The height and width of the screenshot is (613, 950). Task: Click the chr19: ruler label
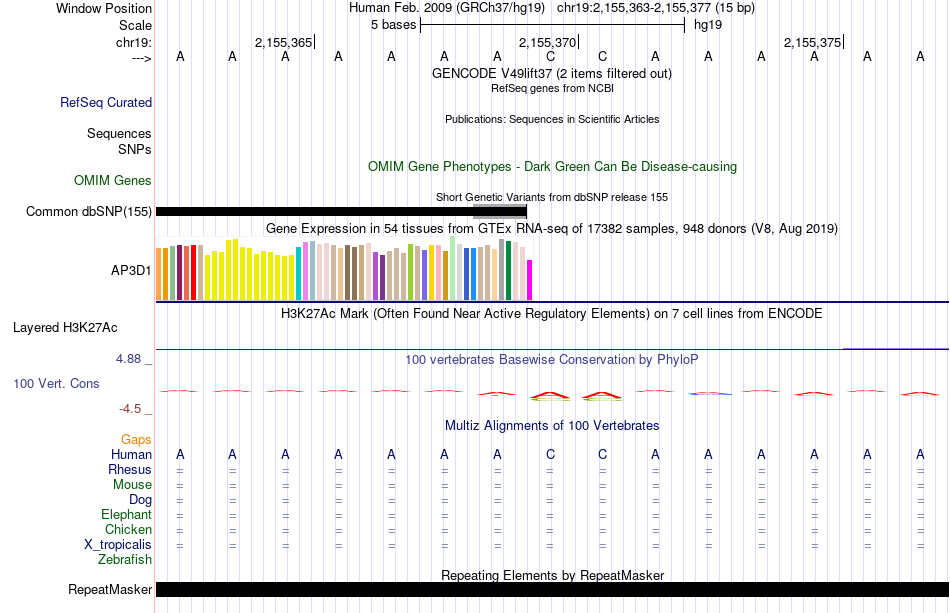coord(133,42)
